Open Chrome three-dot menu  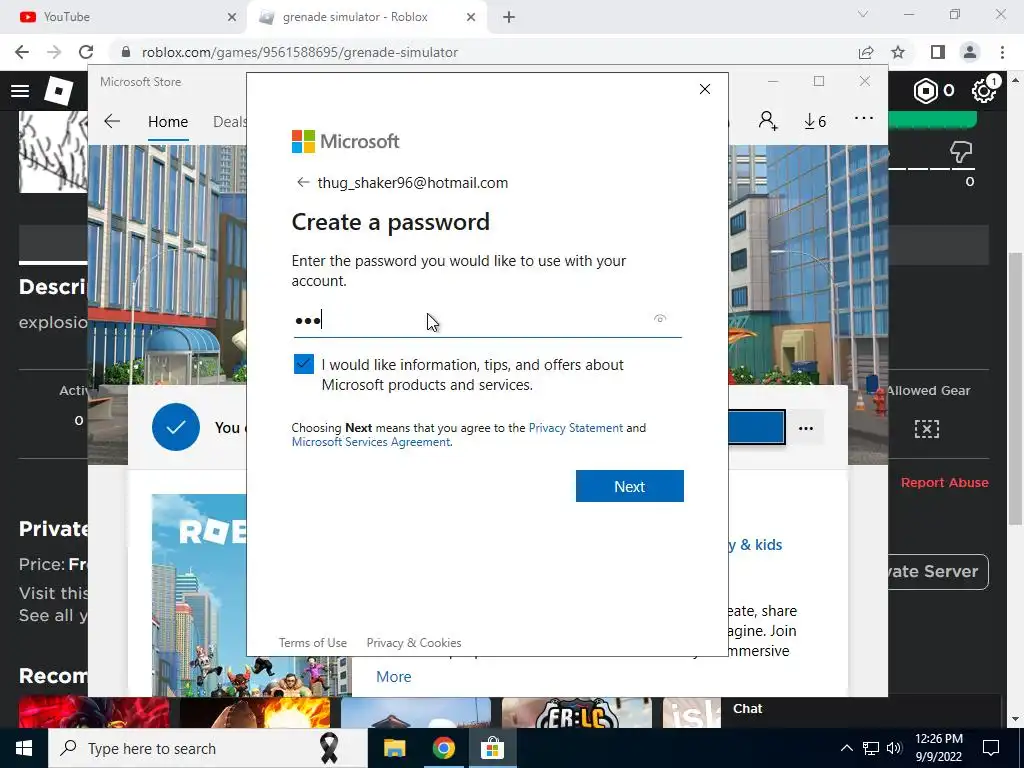[x=1002, y=52]
